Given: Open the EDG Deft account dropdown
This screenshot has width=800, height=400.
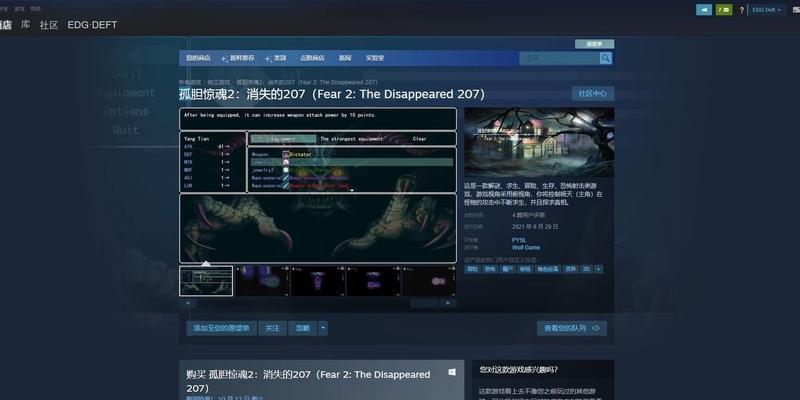Looking at the screenshot, I should point(766,10).
